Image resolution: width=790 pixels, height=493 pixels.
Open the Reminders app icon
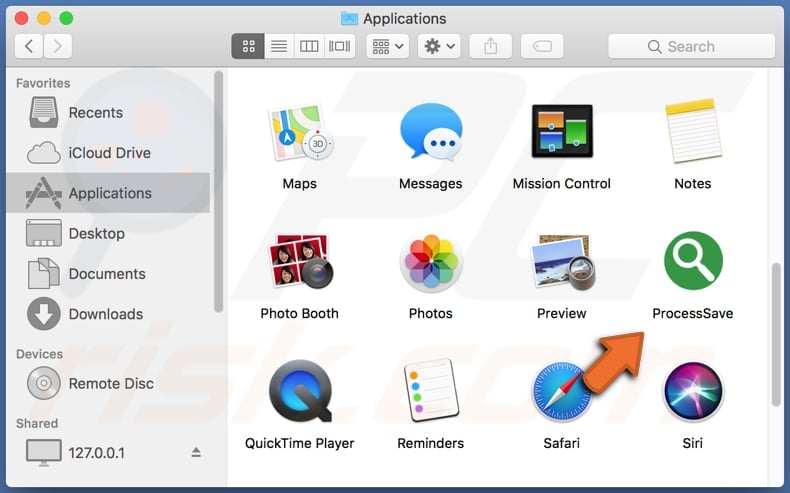coord(431,390)
